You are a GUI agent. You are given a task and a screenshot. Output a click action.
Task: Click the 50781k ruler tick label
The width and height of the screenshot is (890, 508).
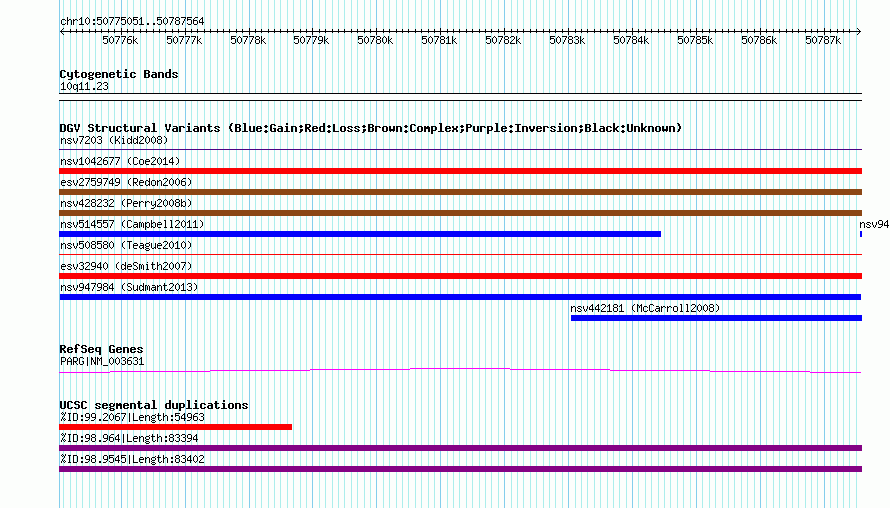point(439,41)
